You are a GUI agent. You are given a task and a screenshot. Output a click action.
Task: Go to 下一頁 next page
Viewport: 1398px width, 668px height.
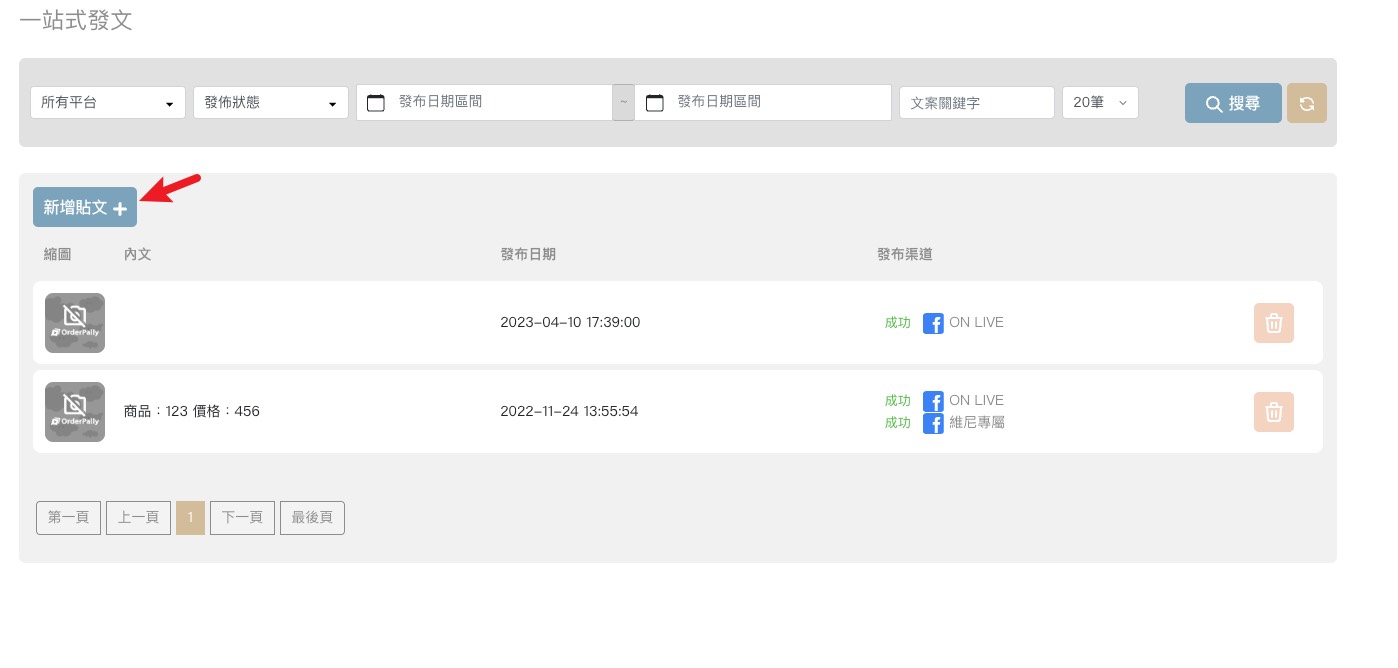click(242, 518)
